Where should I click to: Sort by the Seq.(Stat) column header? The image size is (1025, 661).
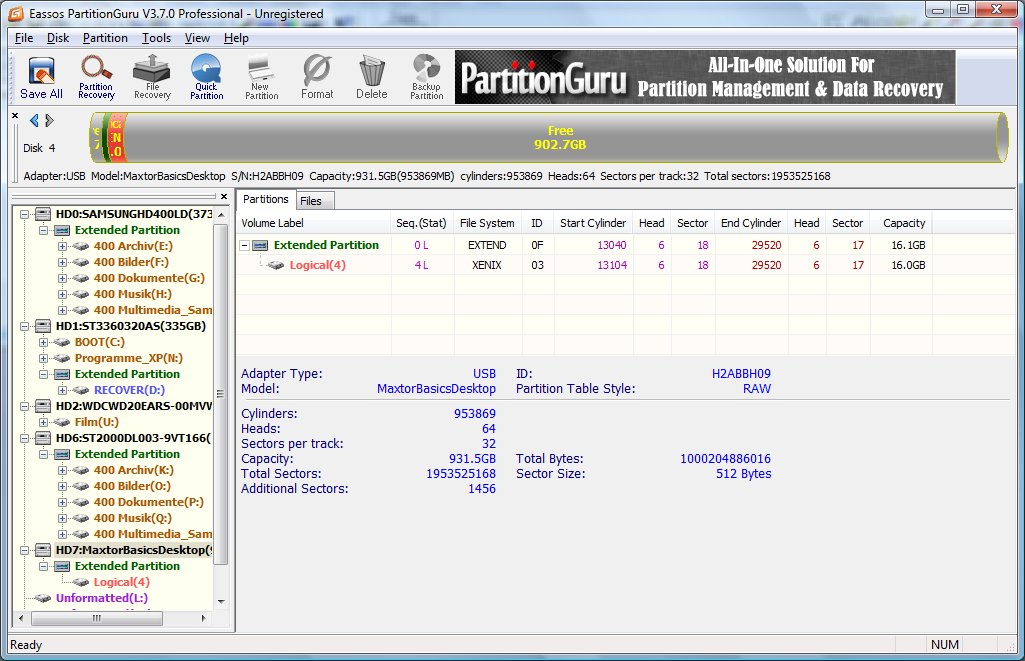pyautogui.click(x=421, y=223)
